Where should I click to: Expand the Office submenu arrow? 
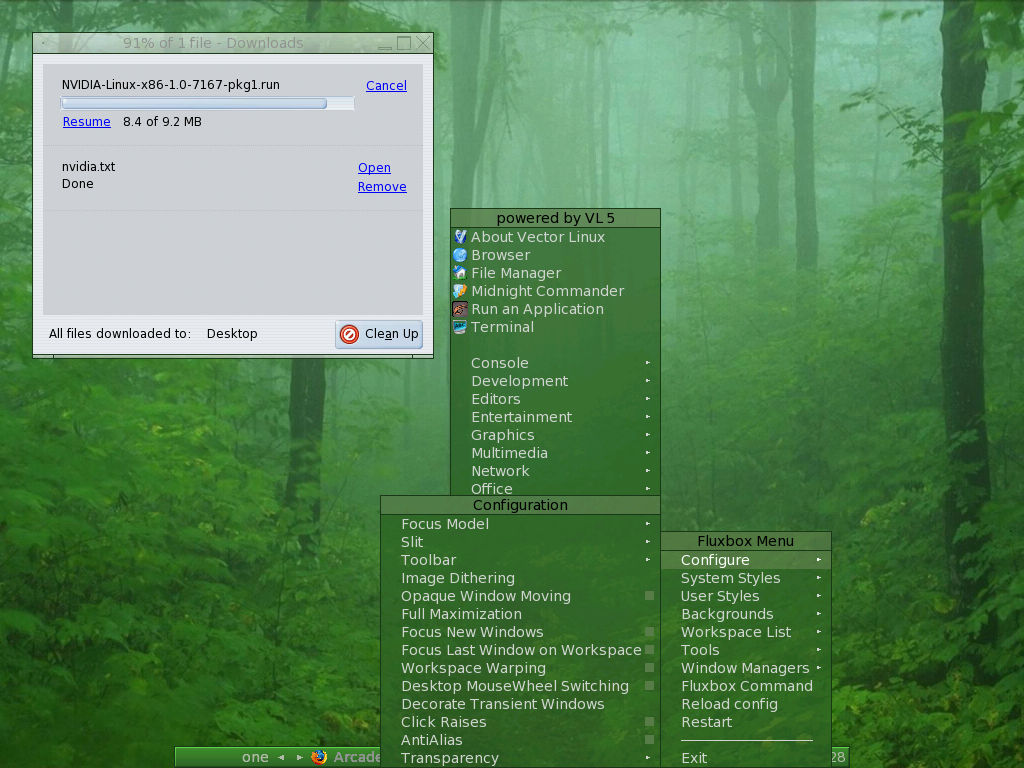pos(648,488)
